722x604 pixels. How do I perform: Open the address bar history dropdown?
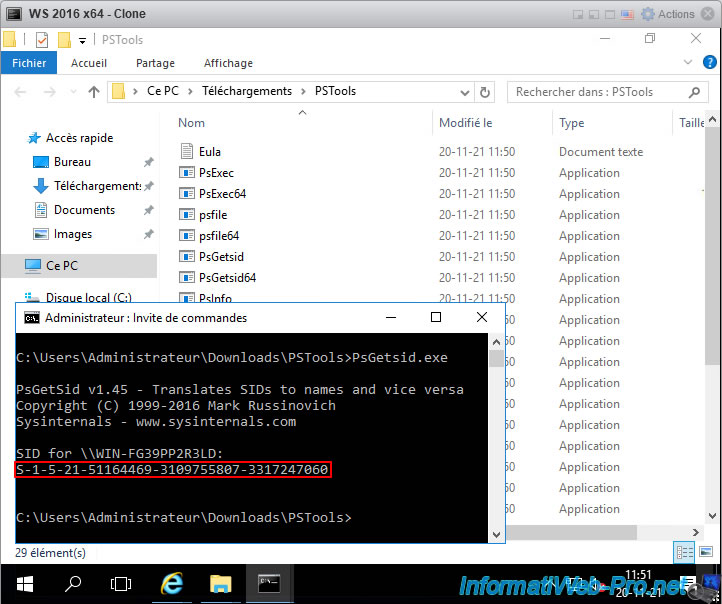pos(463,92)
